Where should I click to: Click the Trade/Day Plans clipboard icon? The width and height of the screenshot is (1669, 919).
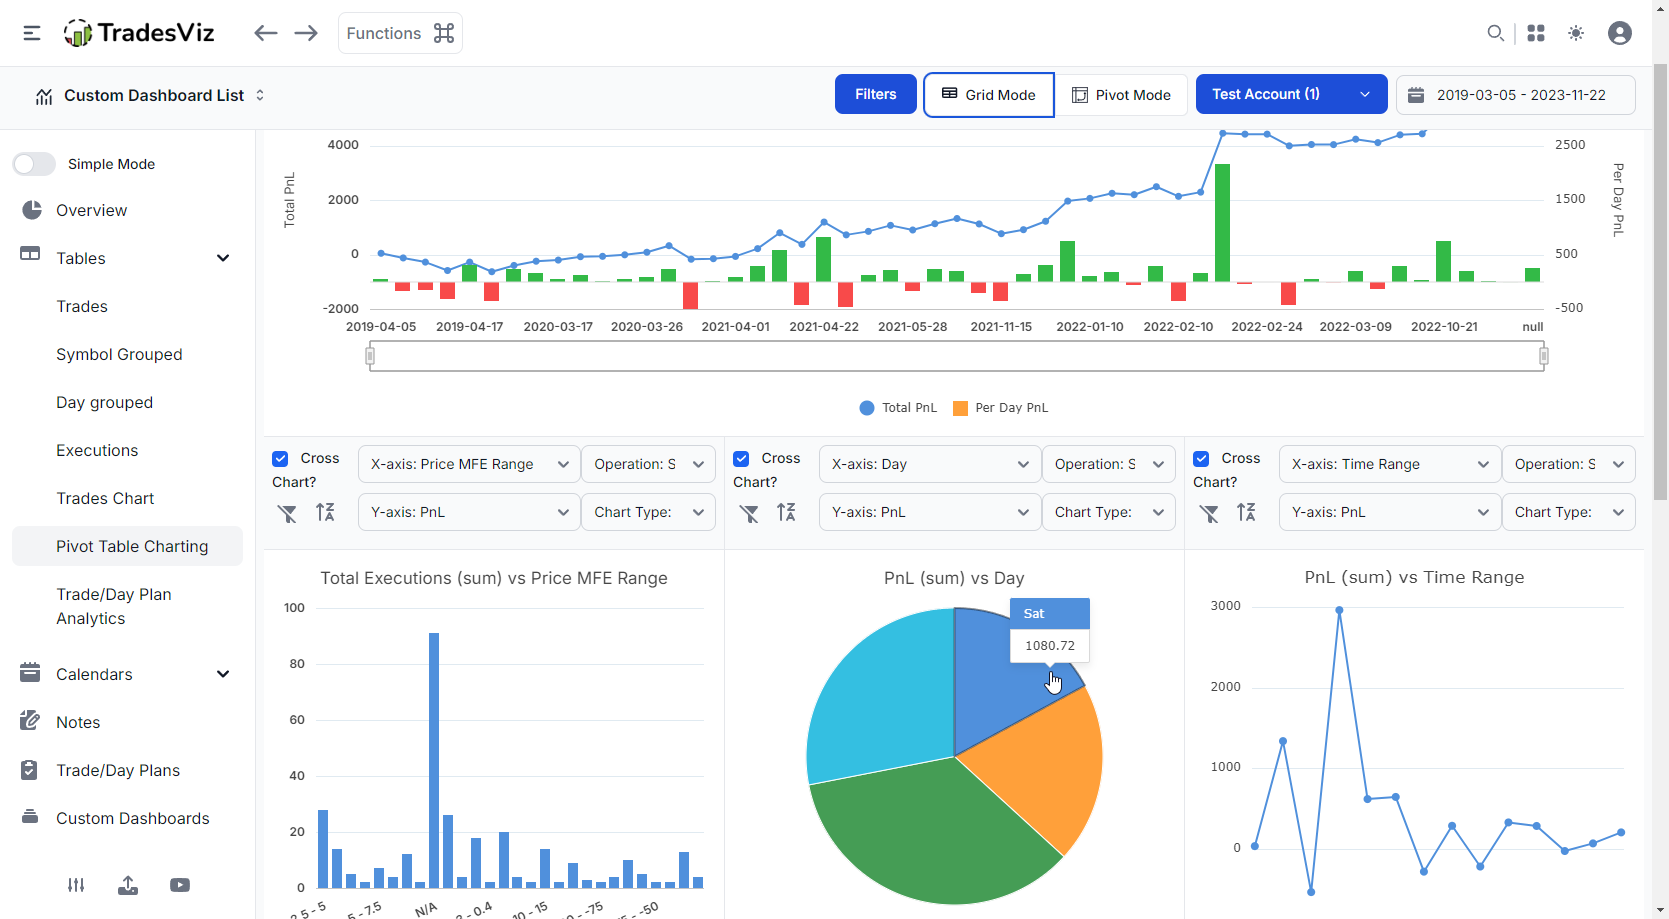[x=30, y=769]
